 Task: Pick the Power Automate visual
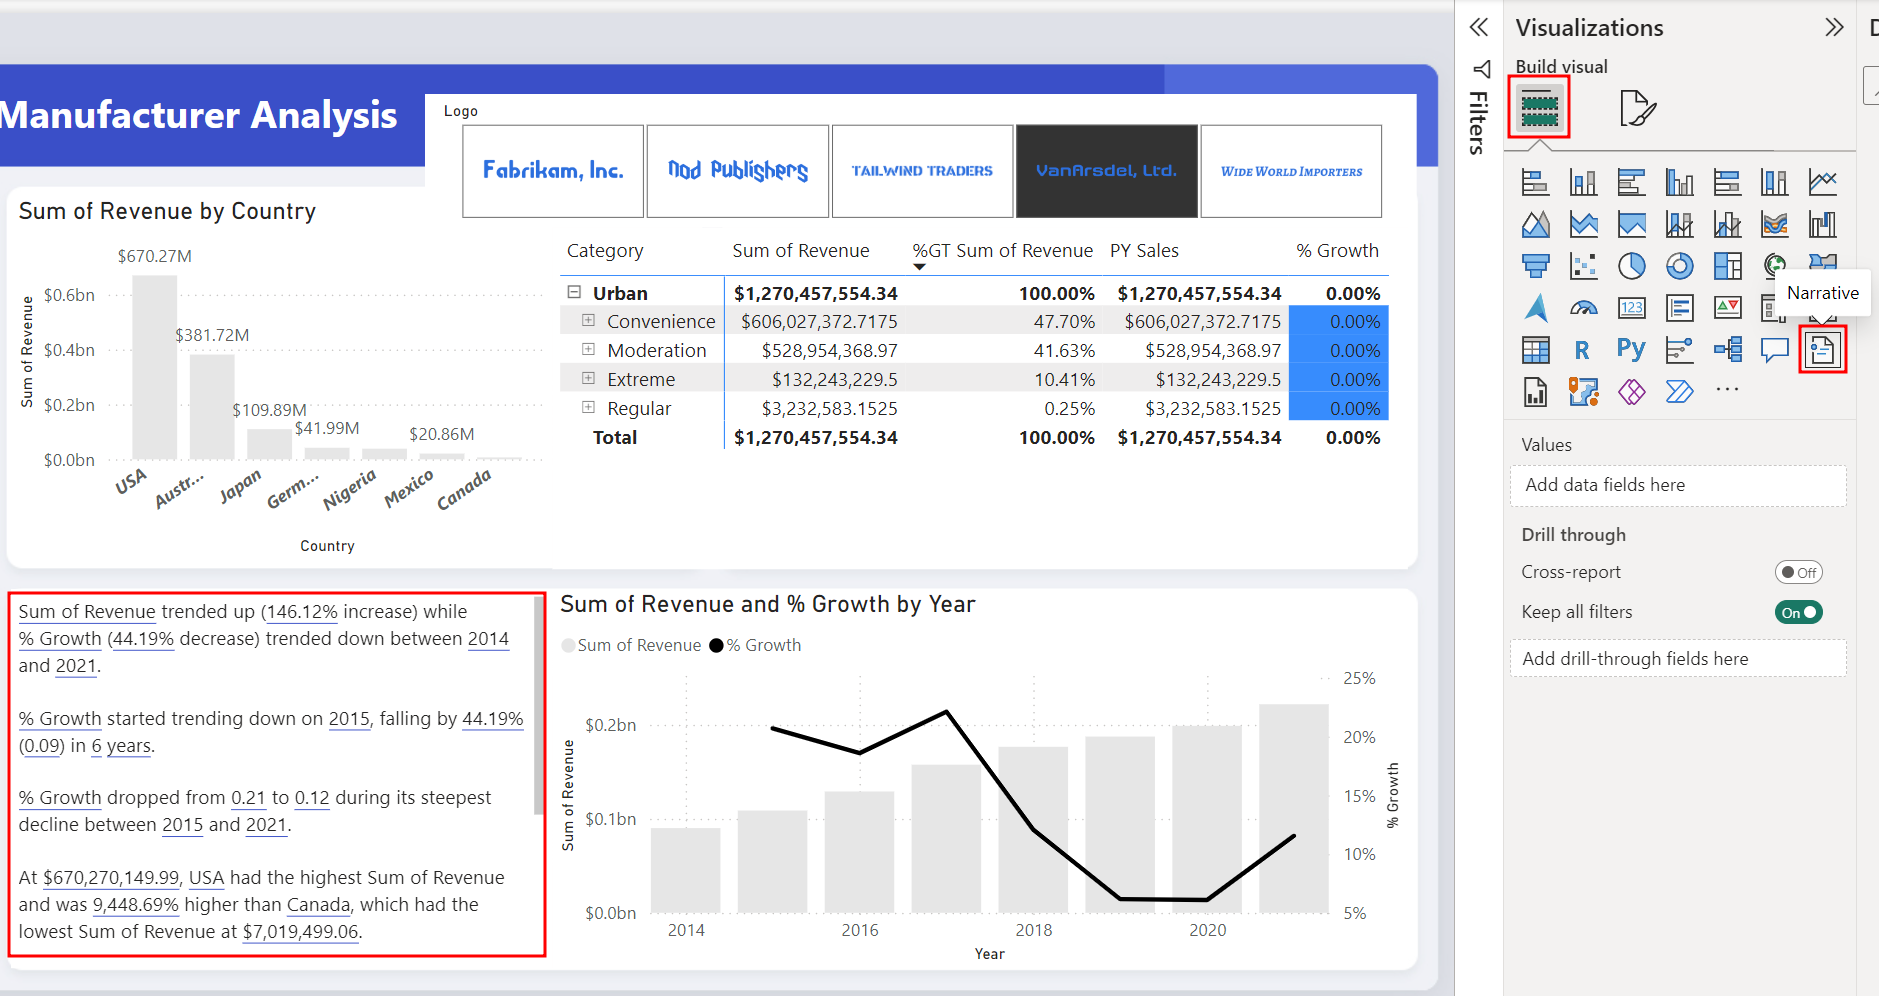(1679, 392)
